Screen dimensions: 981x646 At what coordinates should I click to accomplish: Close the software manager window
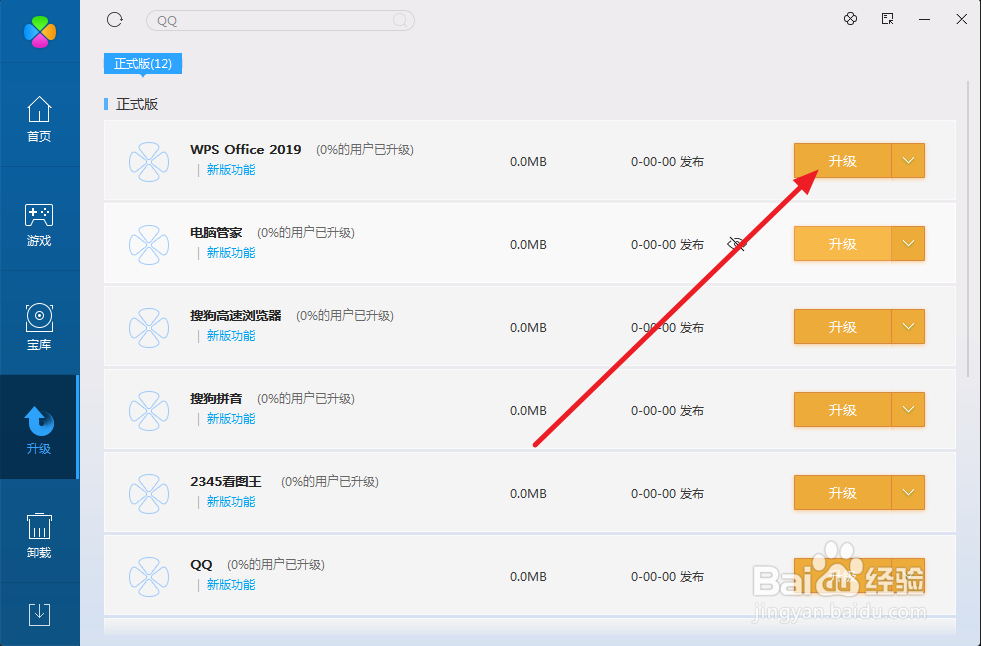[x=962, y=19]
